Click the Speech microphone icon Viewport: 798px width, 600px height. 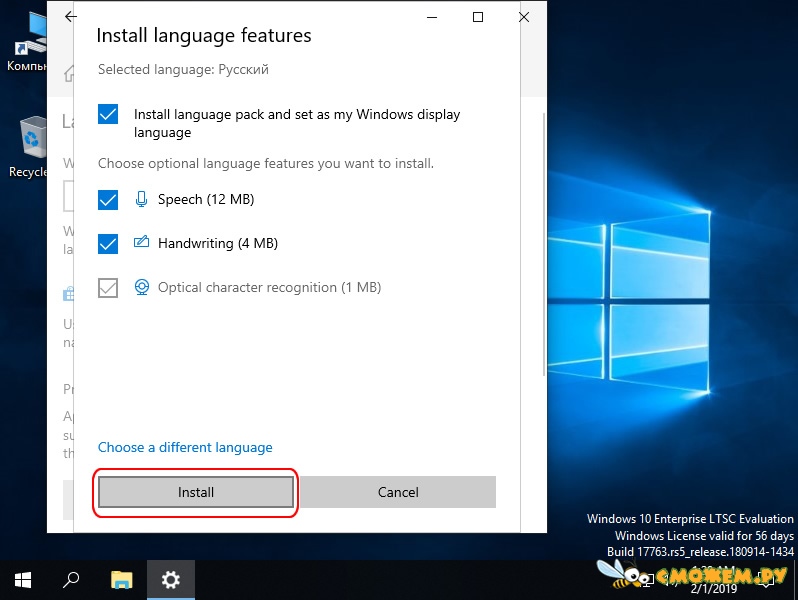(x=141, y=199)
